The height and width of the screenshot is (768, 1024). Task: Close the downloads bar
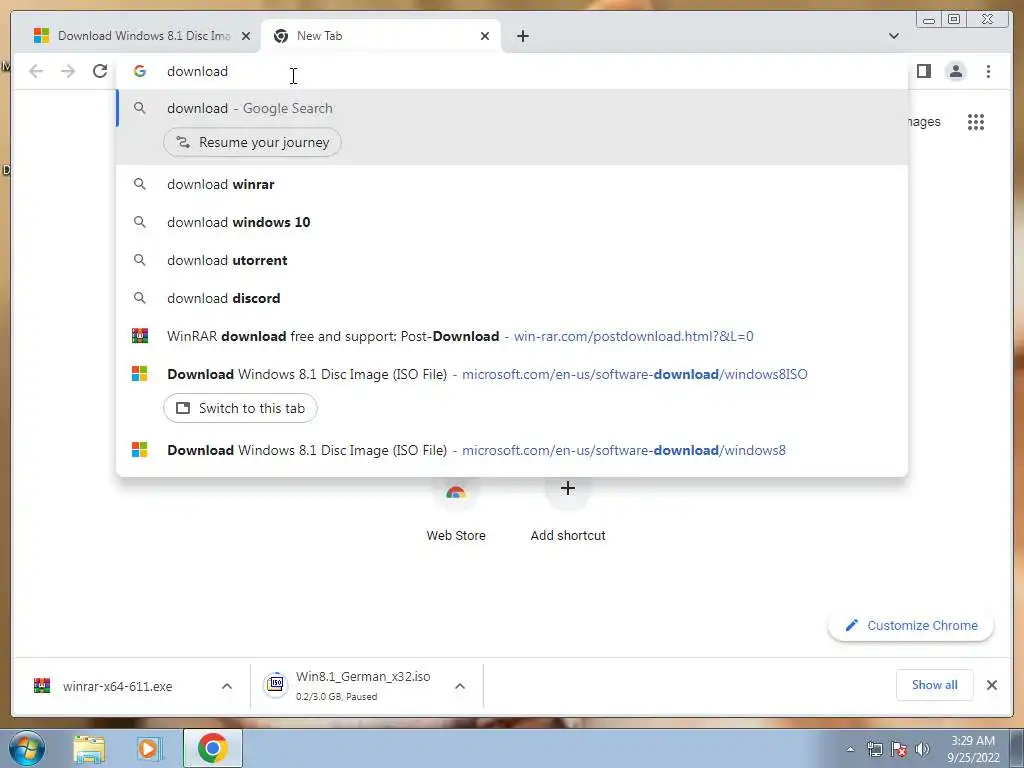(x=991, y=685)
